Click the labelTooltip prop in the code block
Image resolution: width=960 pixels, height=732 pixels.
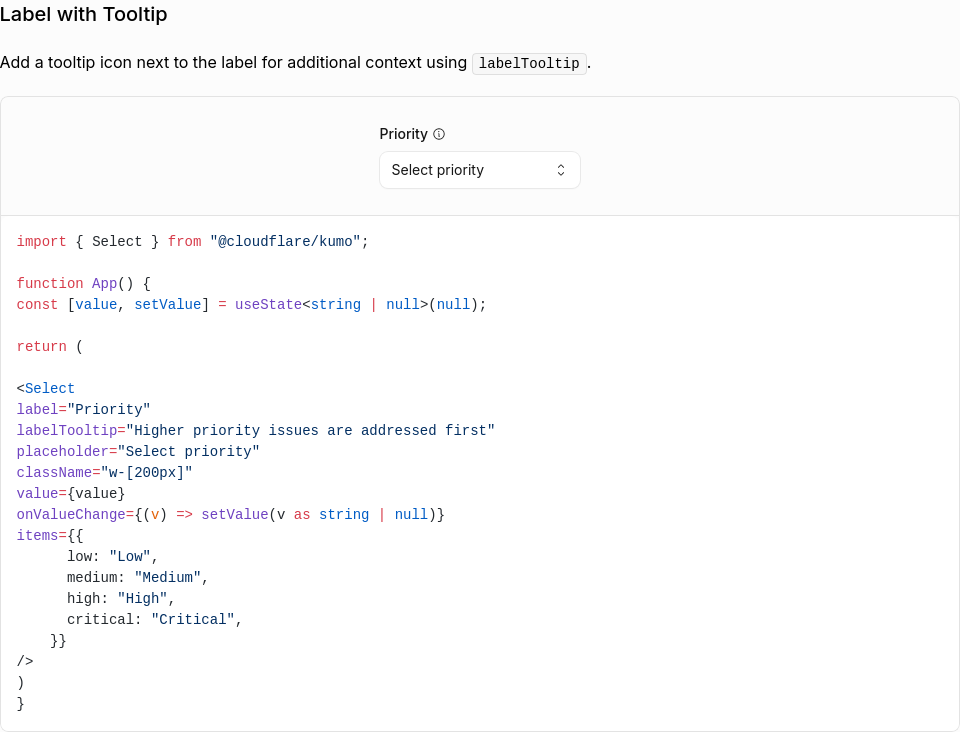point(66,431)
